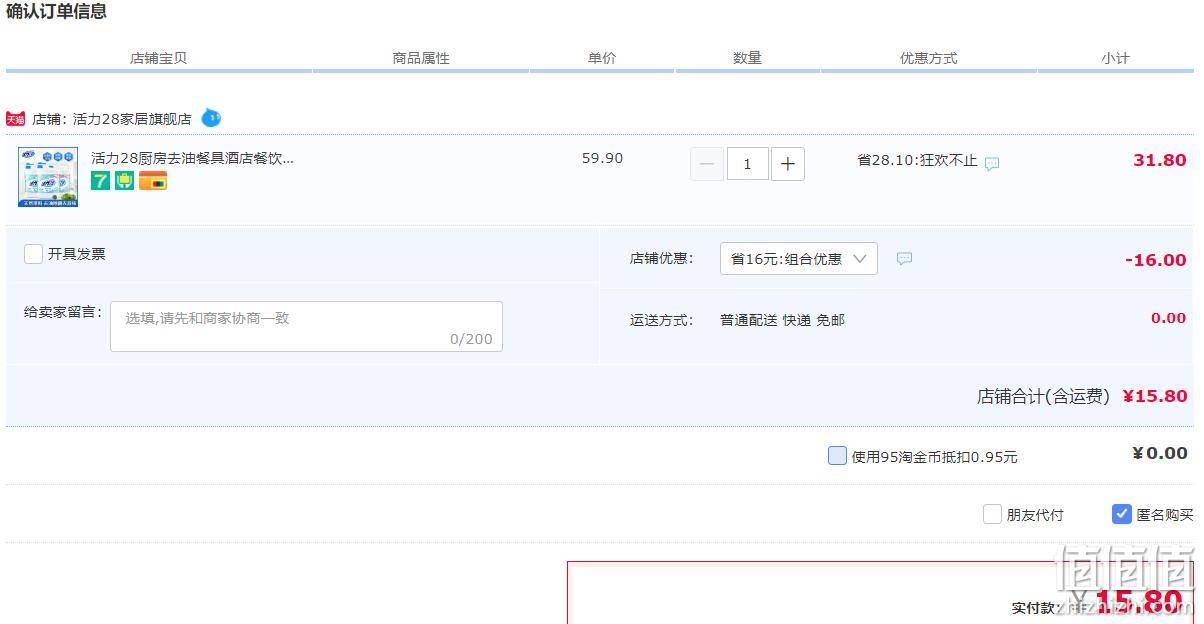
Task: Click the 商品属性 column header
Action: pyautogui.click(x=421, y=58)
